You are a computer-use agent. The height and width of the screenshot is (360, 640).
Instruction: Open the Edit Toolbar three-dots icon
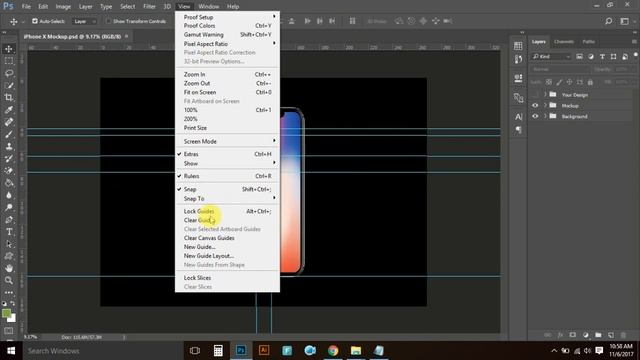[9, 293]
